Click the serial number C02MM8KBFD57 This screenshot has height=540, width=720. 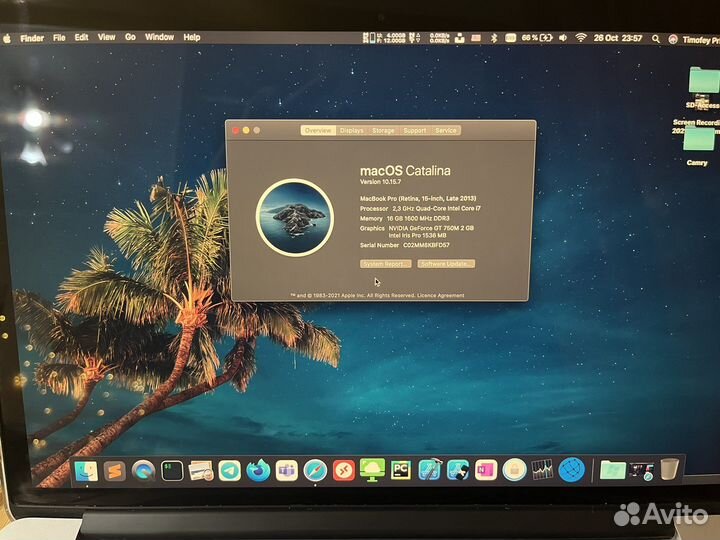point(426,245)
